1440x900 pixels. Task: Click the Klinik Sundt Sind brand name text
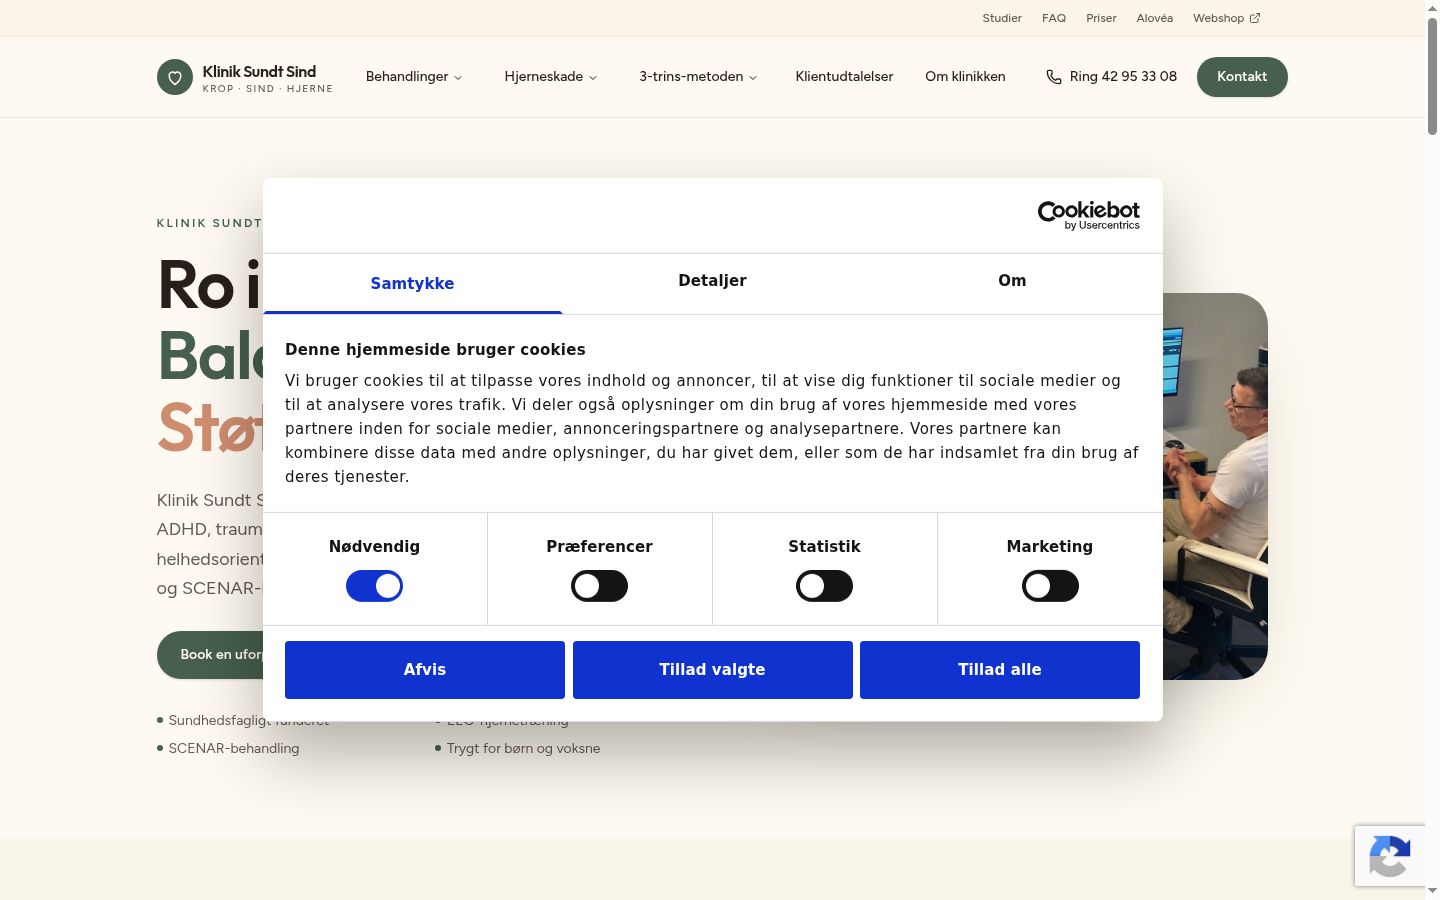click(259, 72)
